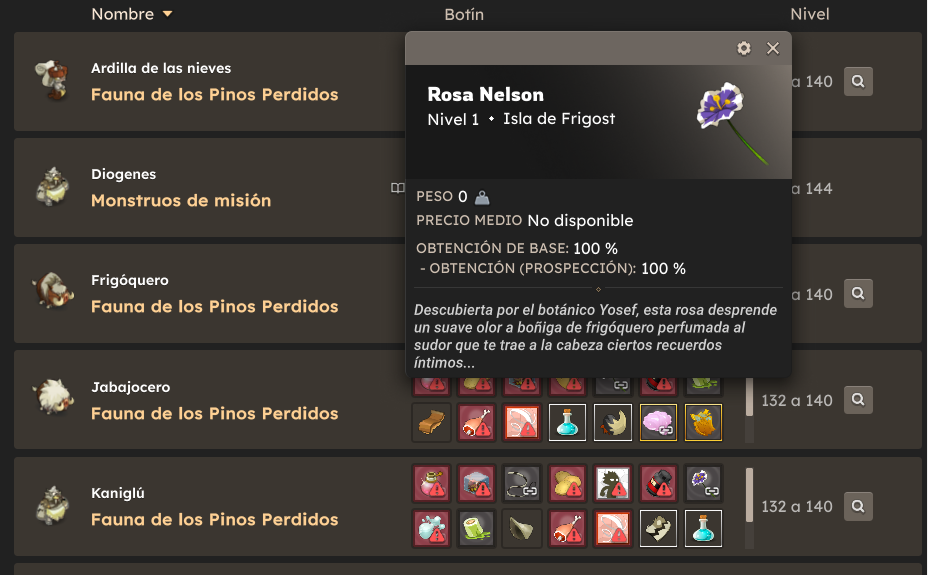Click magnifier search button for Jabajocero
Viewport: 928px width, 575px height.
pos(858,400)
